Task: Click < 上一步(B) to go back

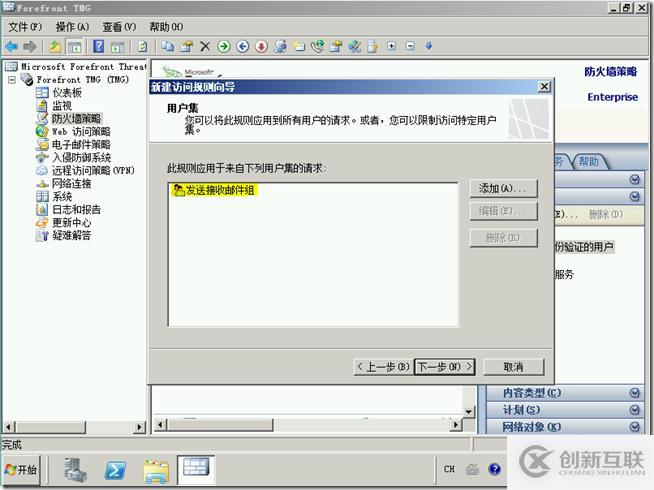Action: click(x=383, y=367)
